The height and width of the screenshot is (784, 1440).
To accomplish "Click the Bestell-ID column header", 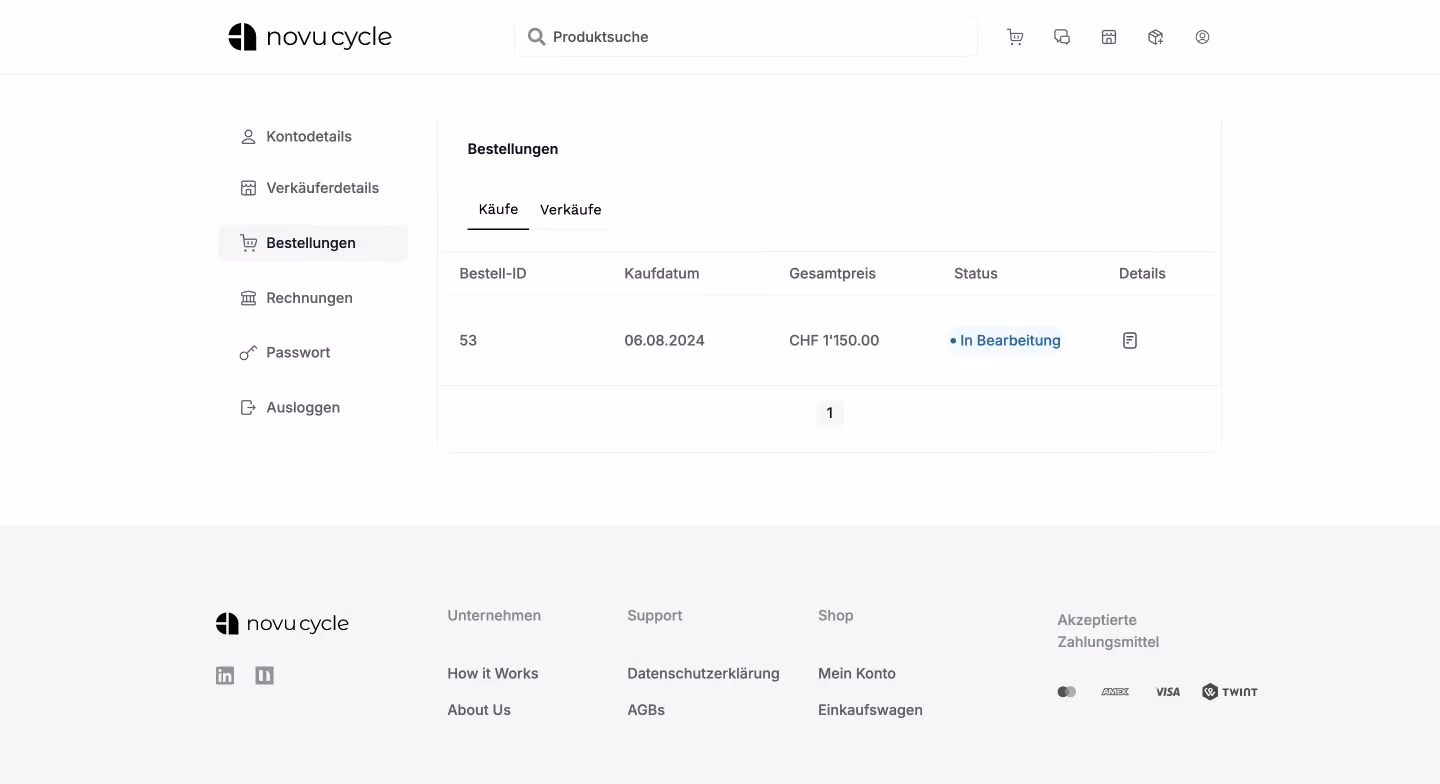I will (x=493, y=274).
